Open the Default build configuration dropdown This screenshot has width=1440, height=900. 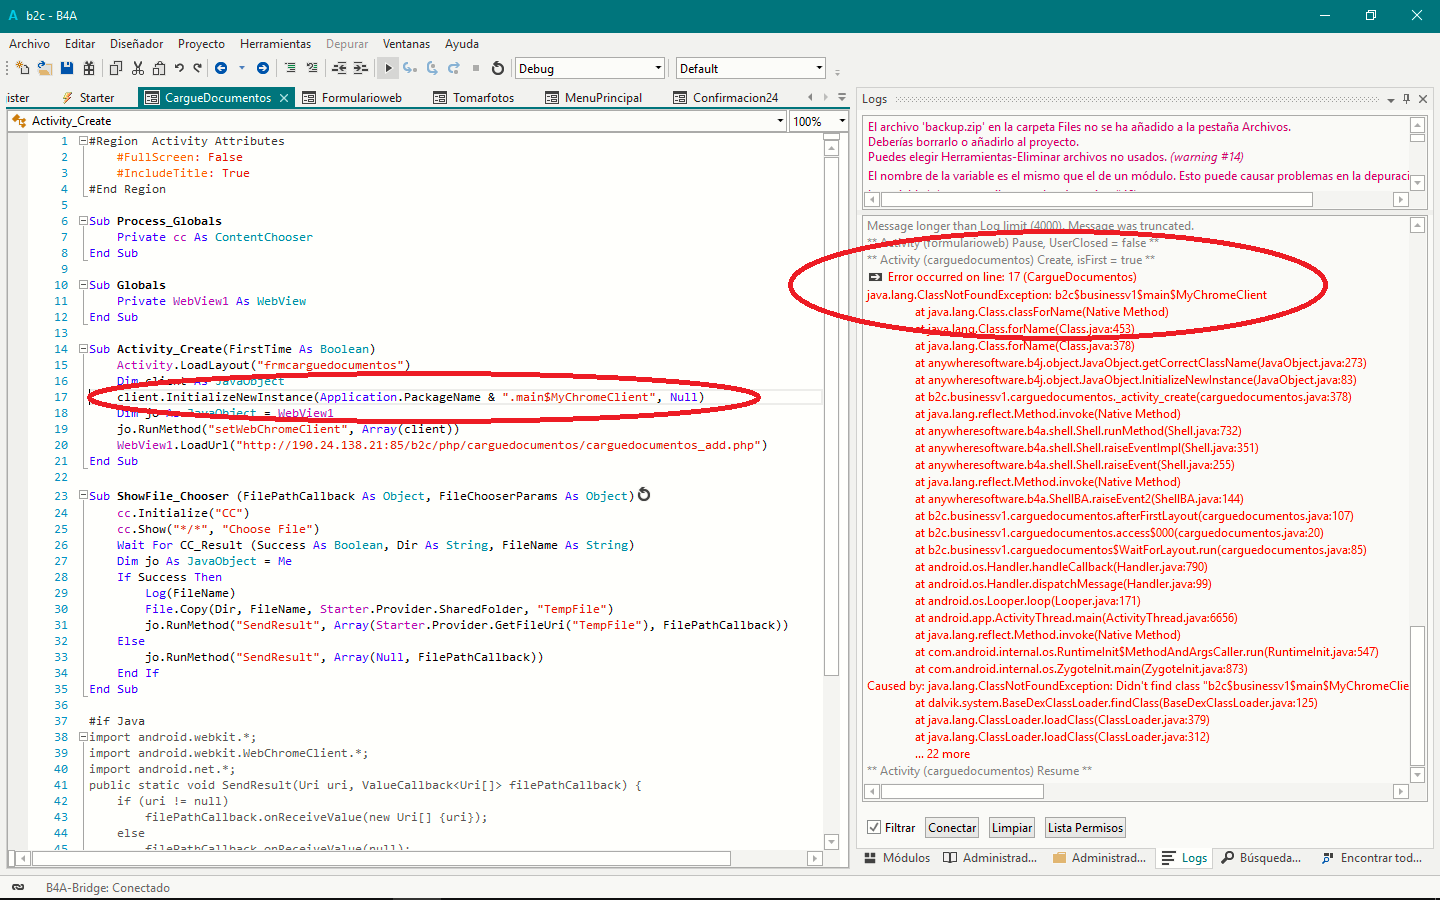[x=818, y=69]
